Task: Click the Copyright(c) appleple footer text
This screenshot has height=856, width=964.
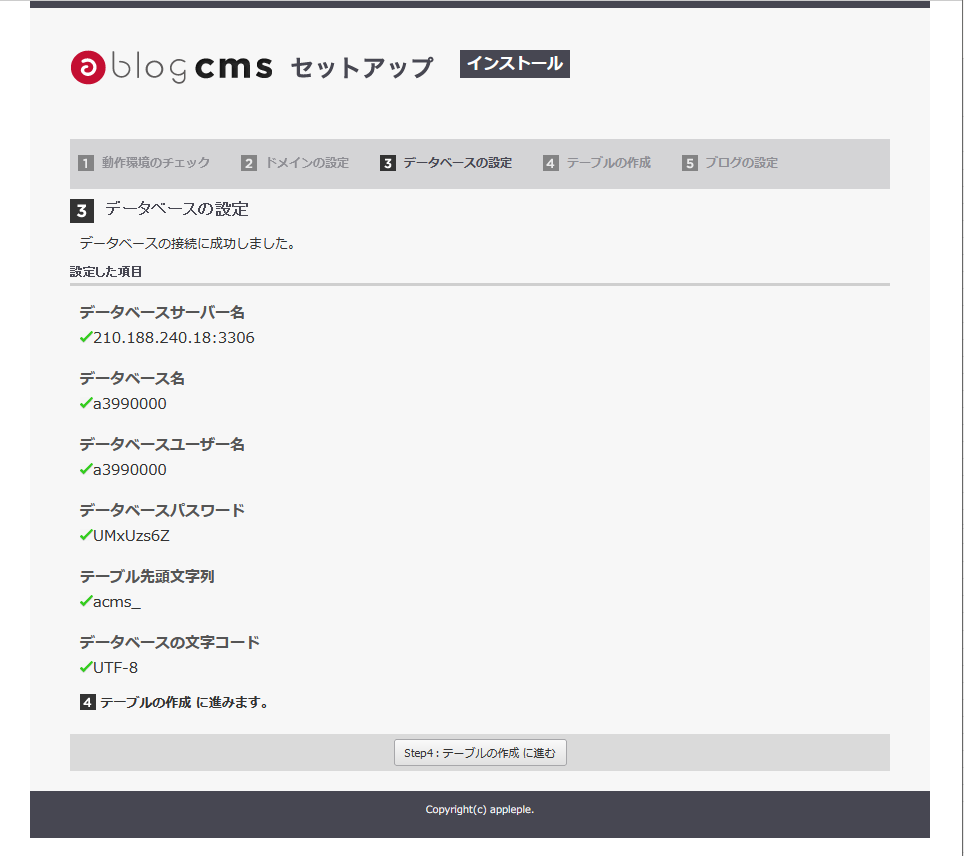Action: 480,809
